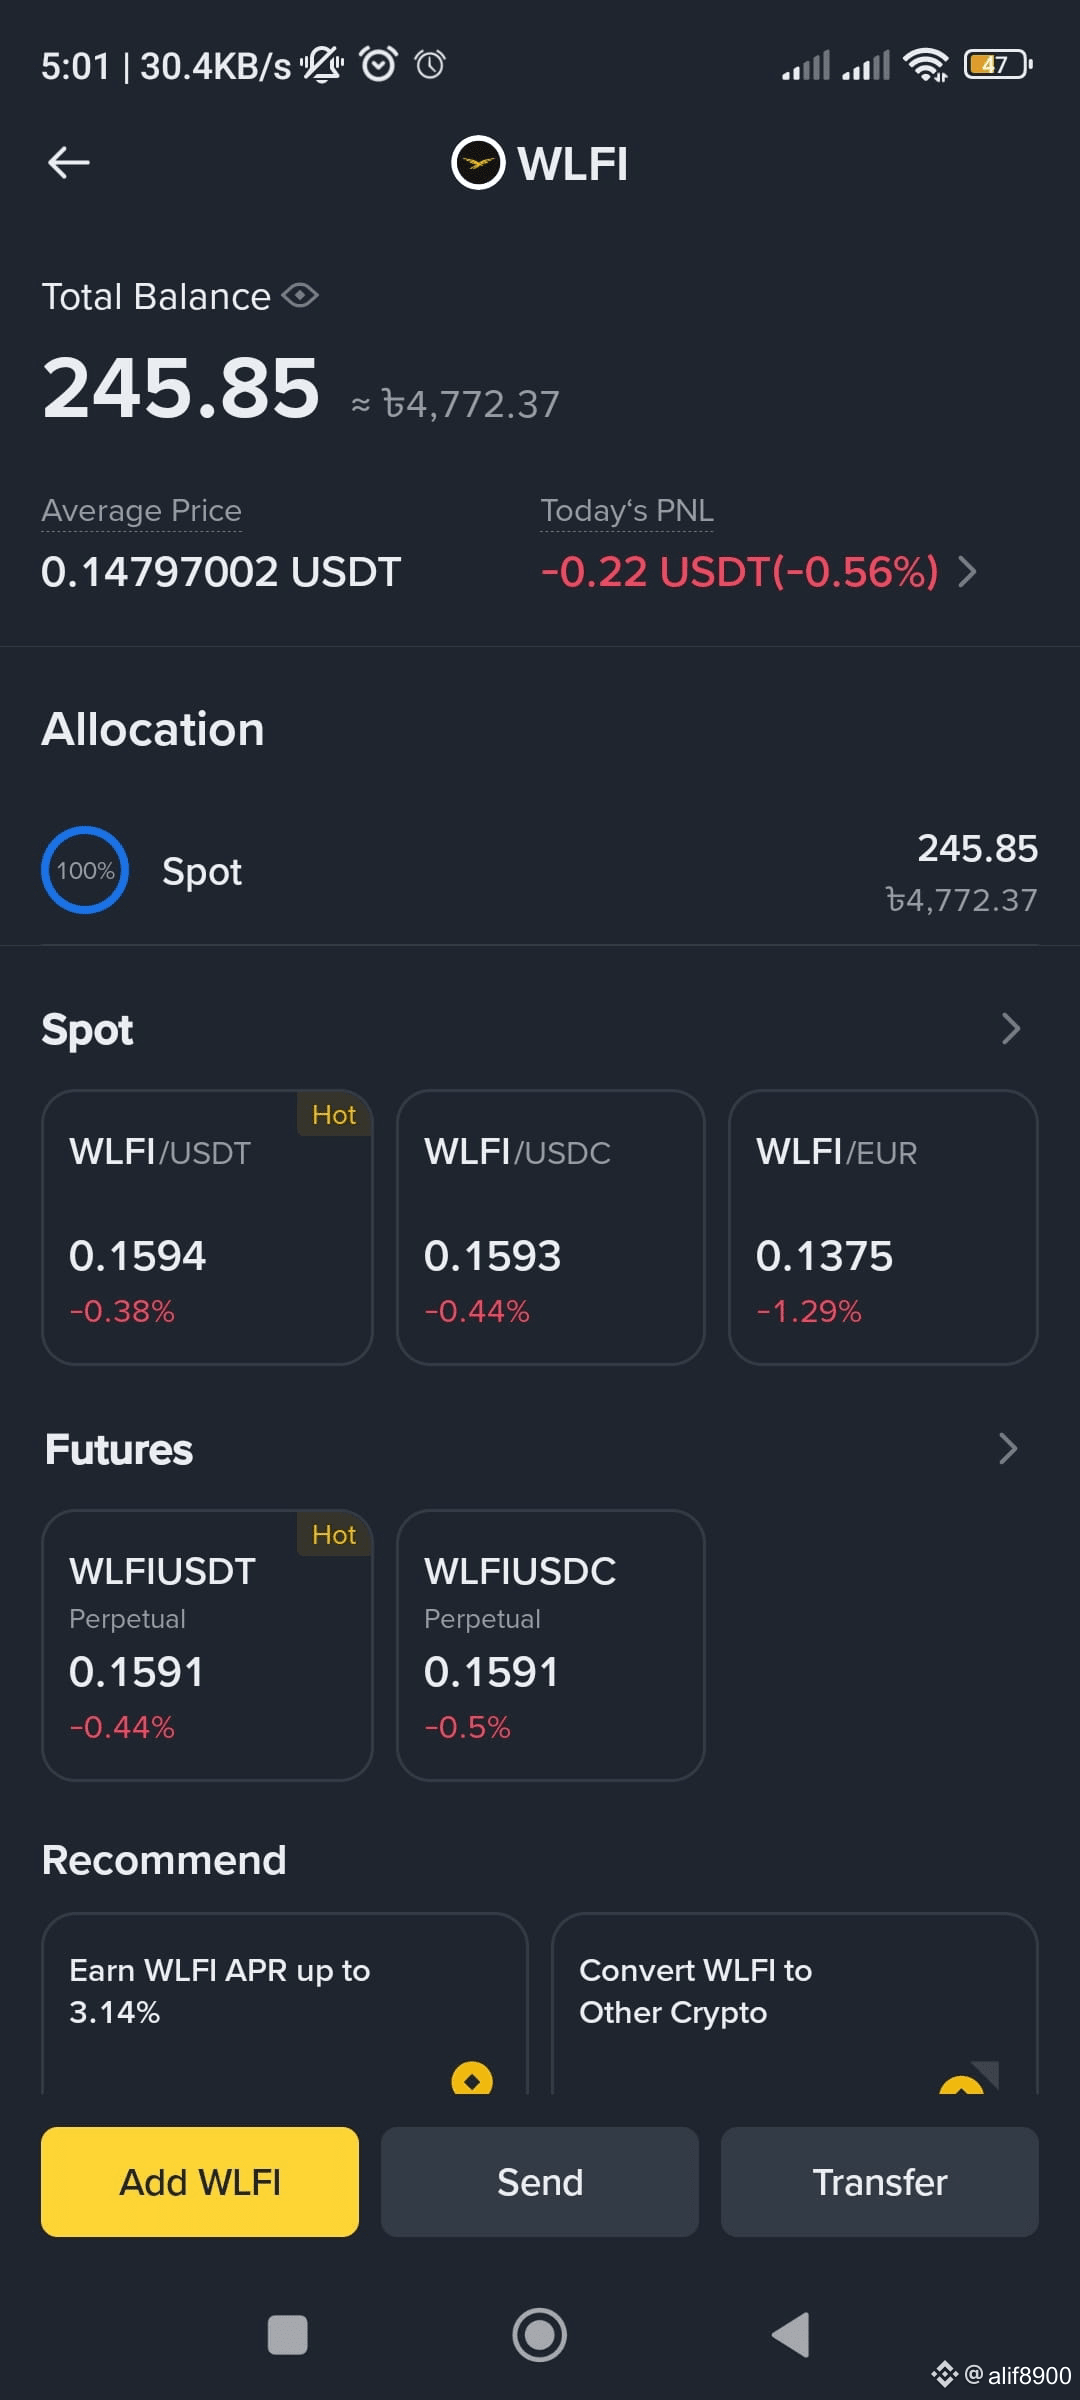Tap the Android back triangle icon
Screen dimensions: 1080x2400
[791, 2335]
